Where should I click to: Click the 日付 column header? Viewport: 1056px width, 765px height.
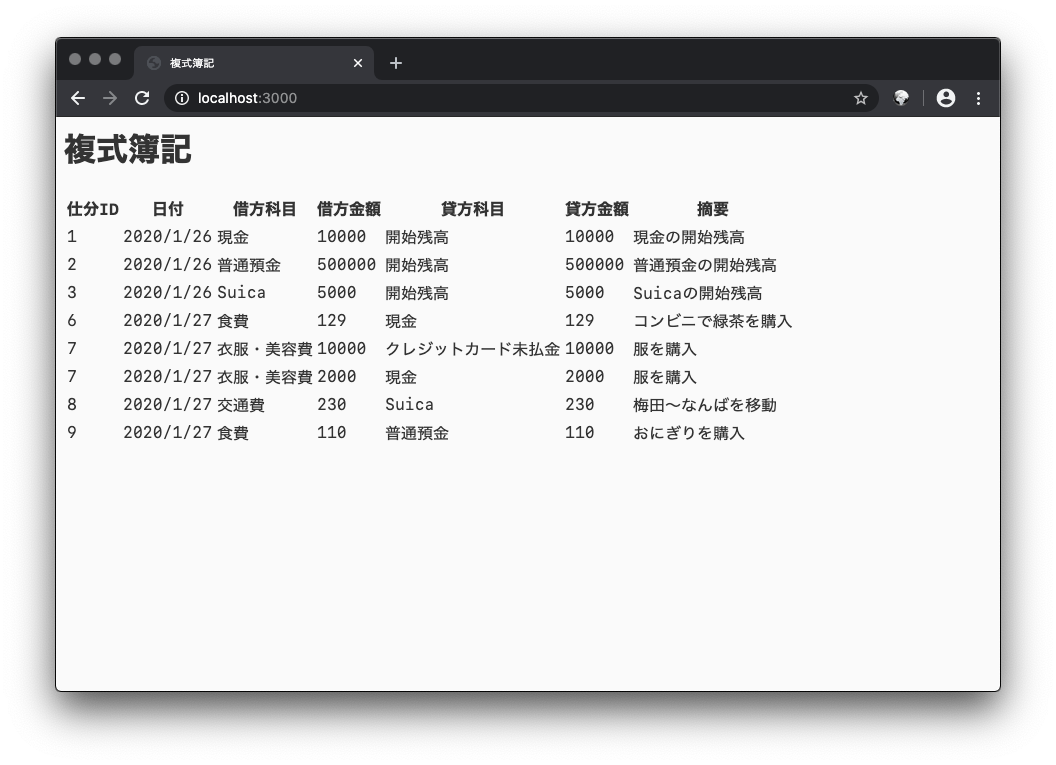click(166, 209)
